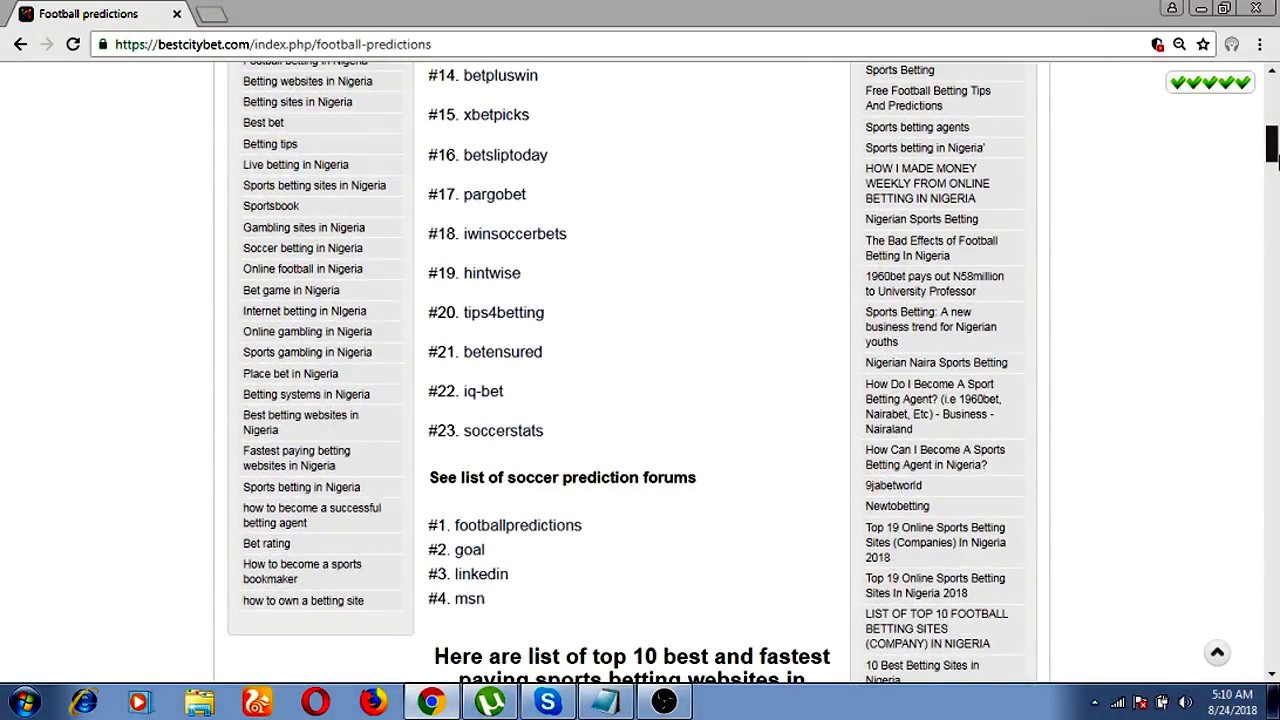Open Chrome's three-dot menu
1280x720 pixels.
(1260, 44)
